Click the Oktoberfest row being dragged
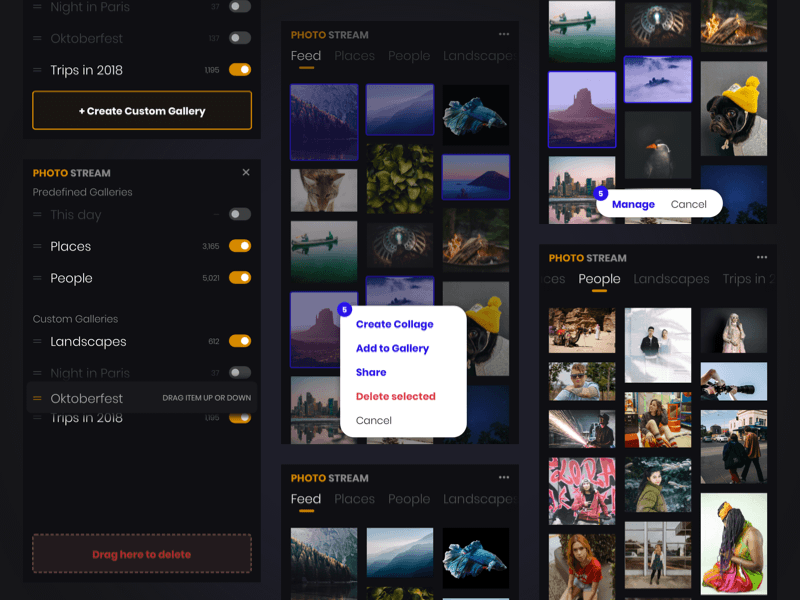 [142, 398]
